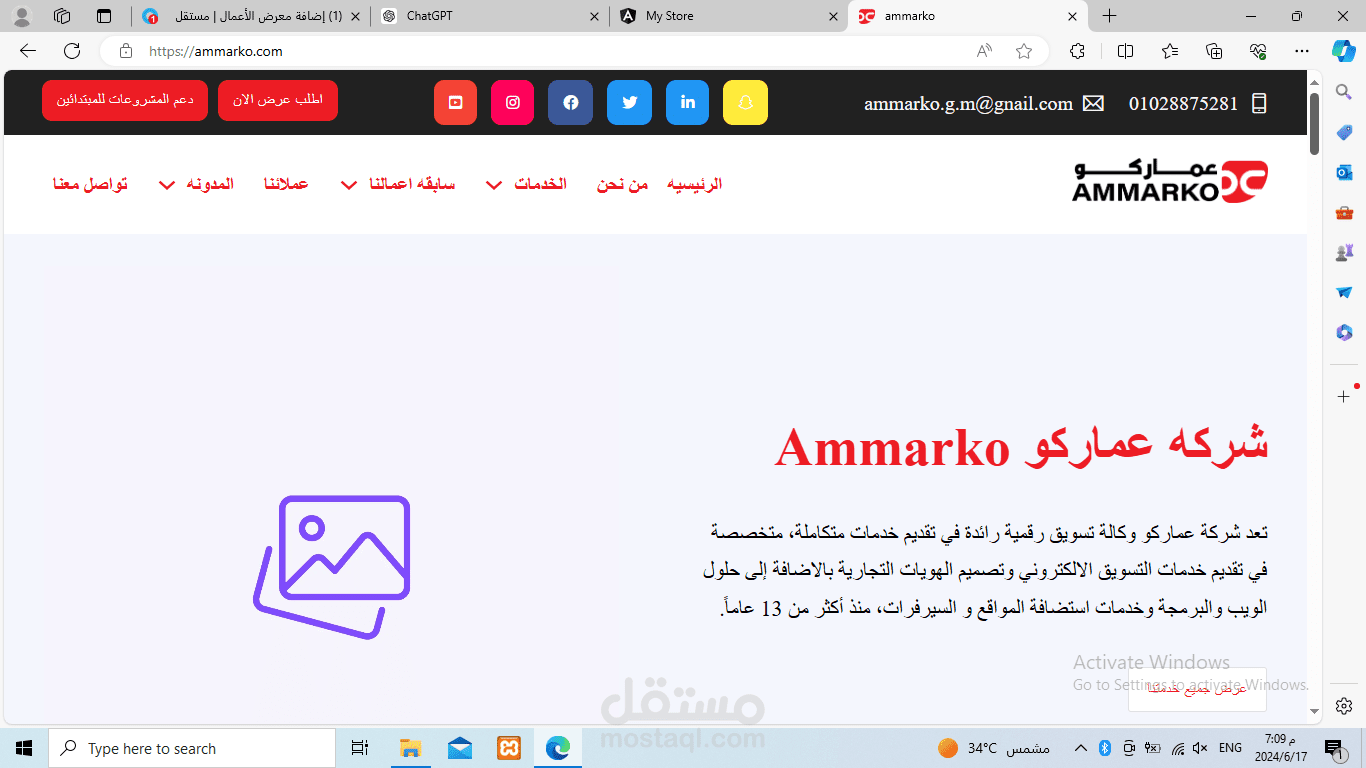
Task: Click the mobile phone icon in header
Action: tap(1259, 103)
